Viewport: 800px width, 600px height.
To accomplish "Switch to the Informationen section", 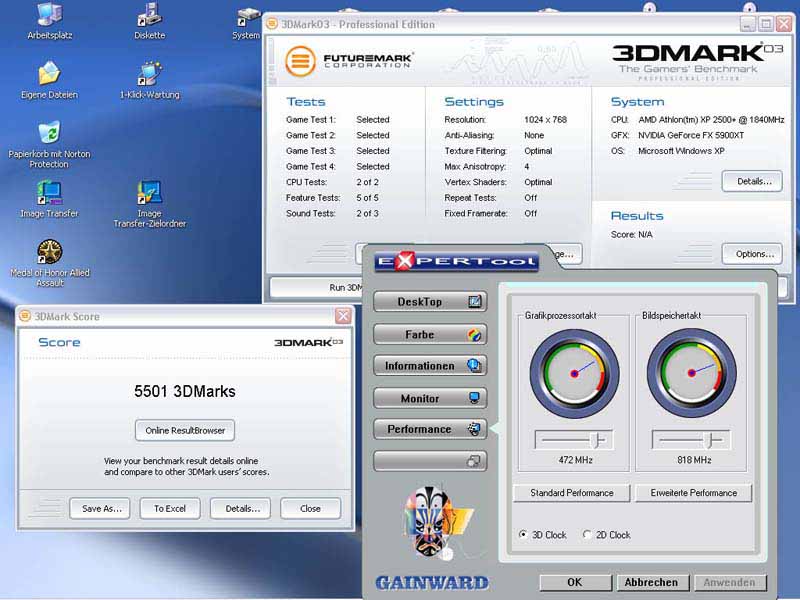I will [430, 366].
